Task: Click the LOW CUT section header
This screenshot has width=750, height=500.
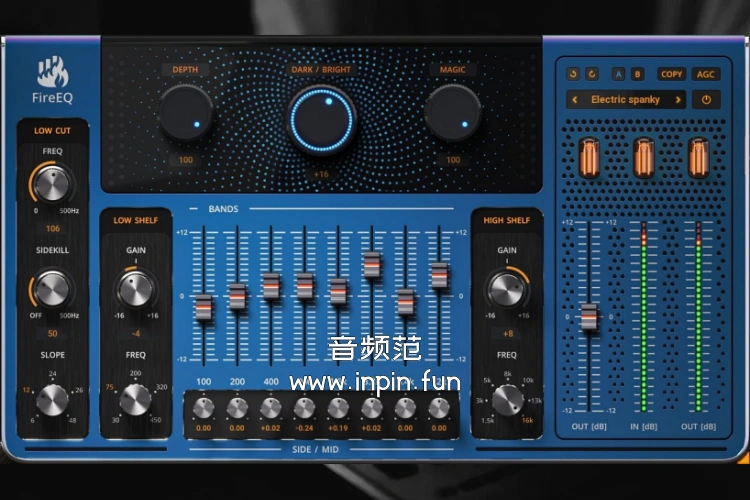Action: coord(52,131)
